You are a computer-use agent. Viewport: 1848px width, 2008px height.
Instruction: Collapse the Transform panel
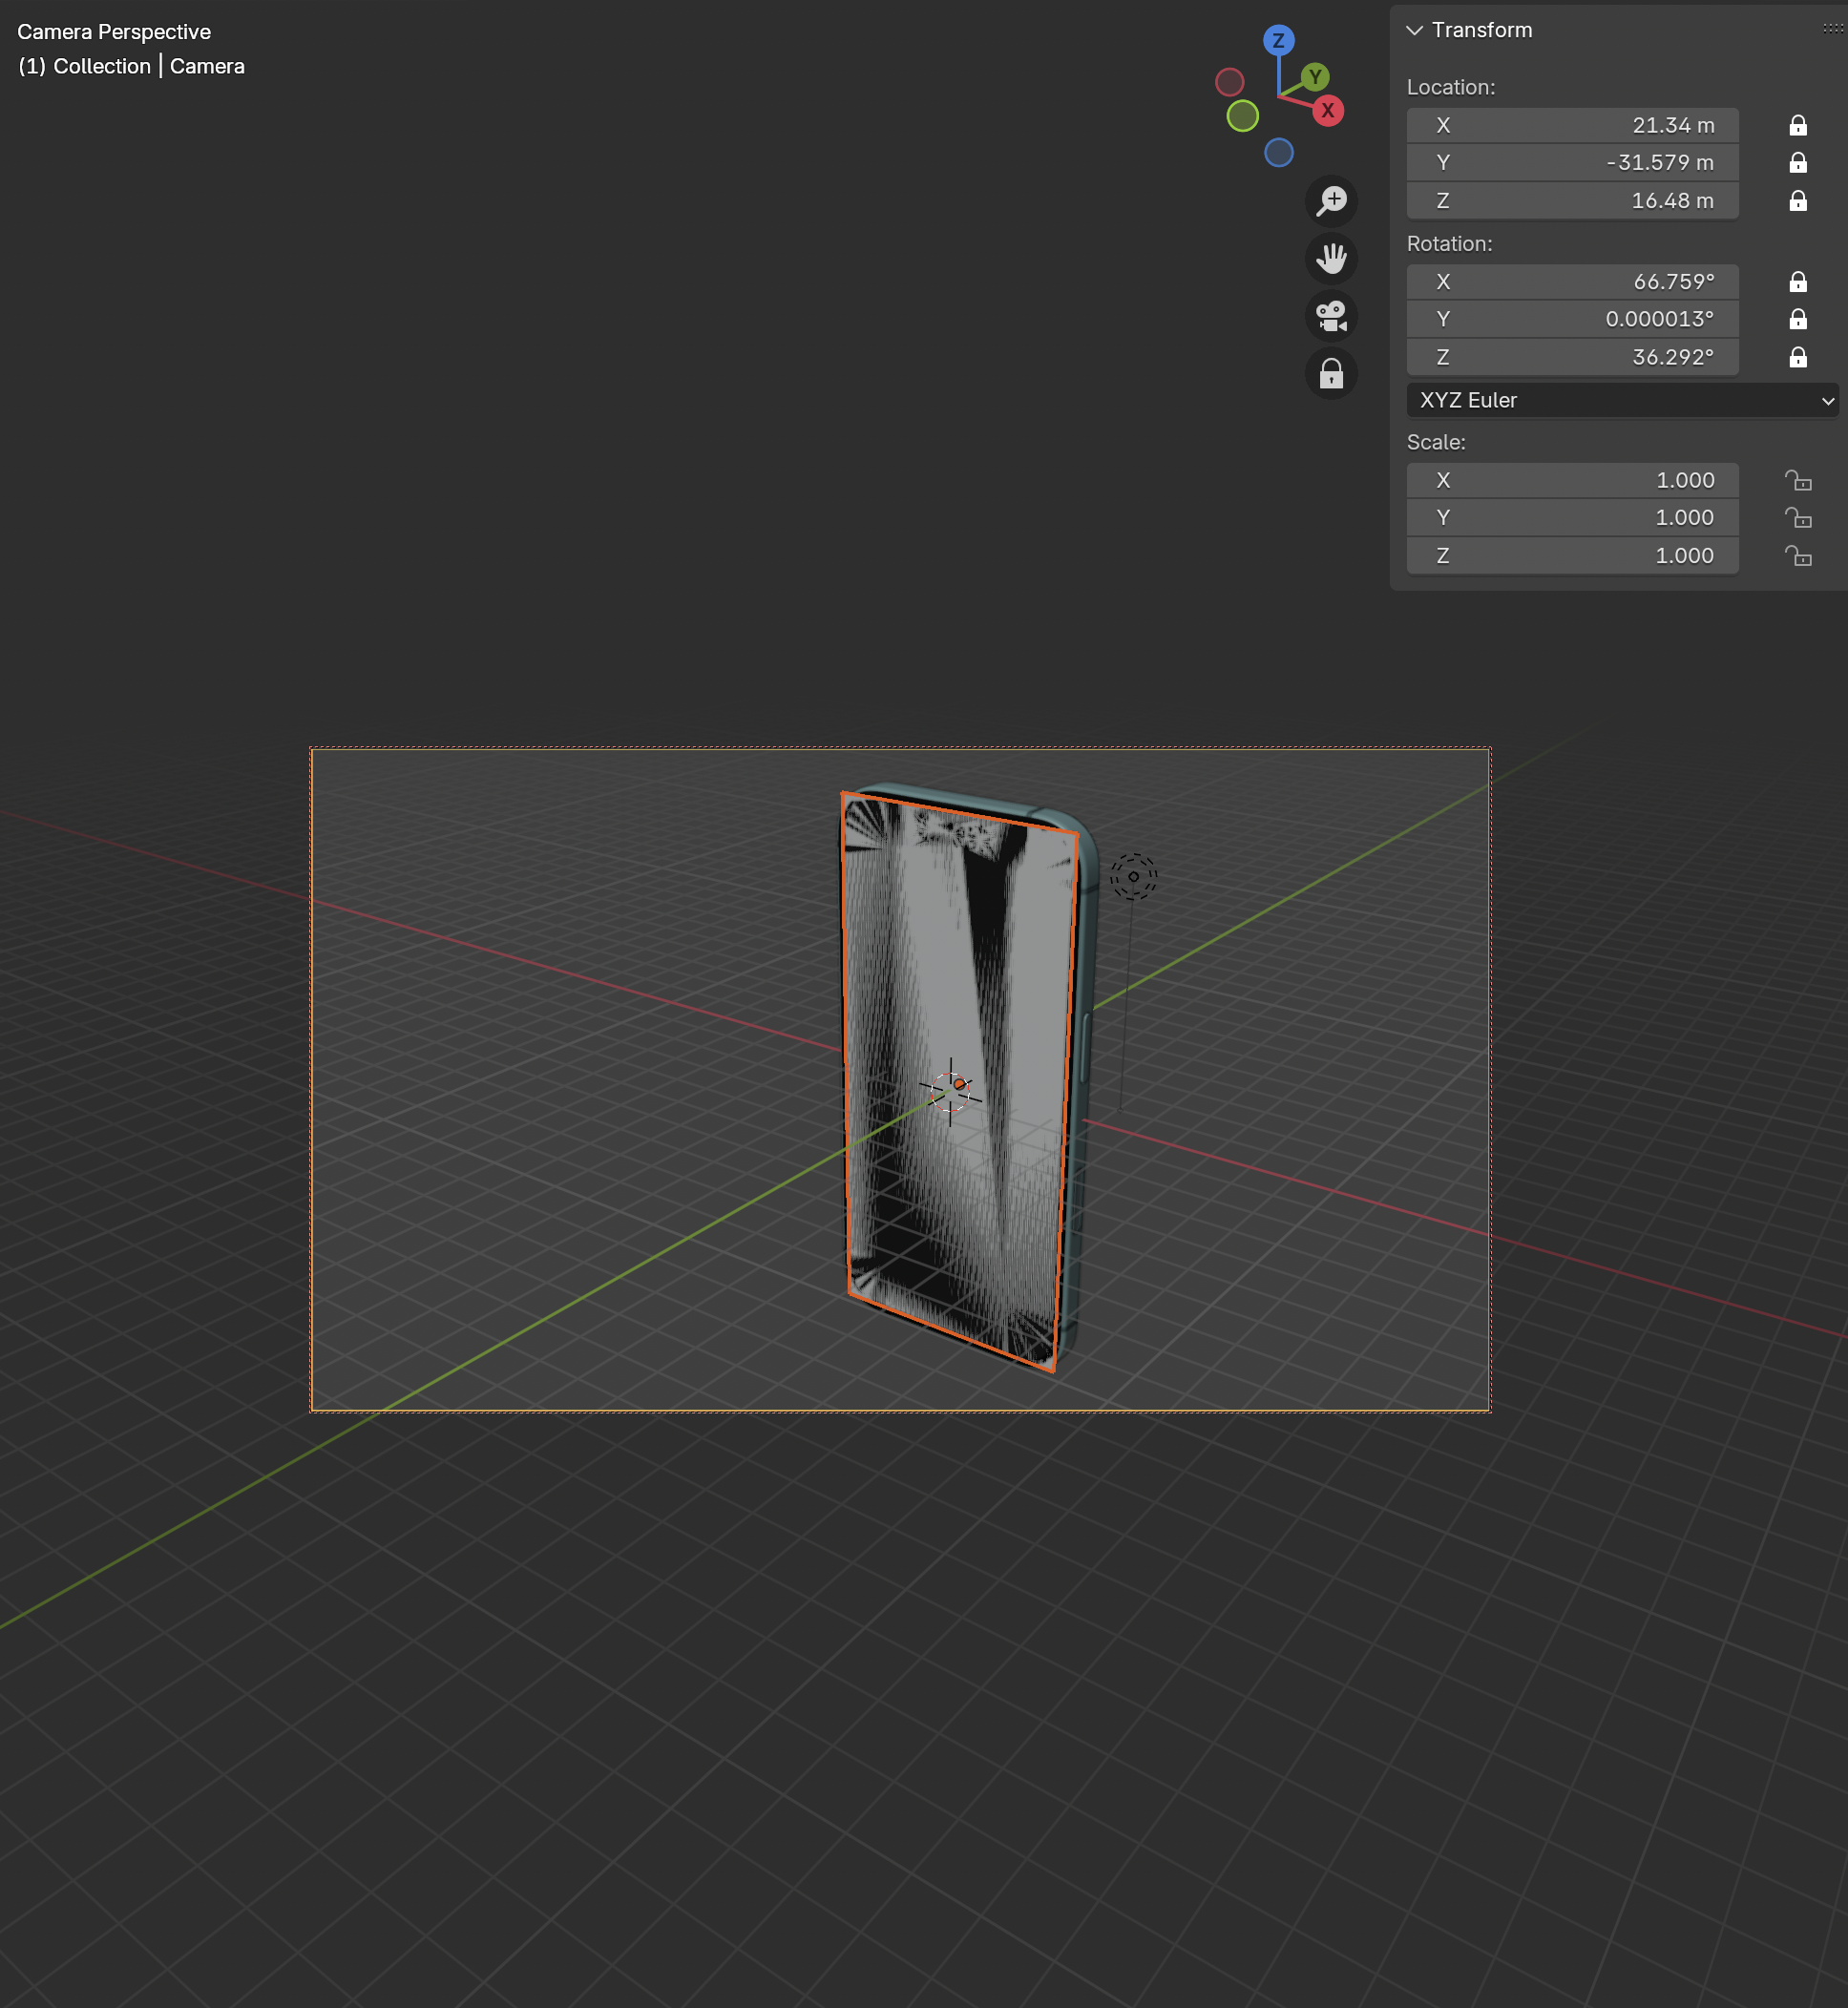[x=1414, y=30]
